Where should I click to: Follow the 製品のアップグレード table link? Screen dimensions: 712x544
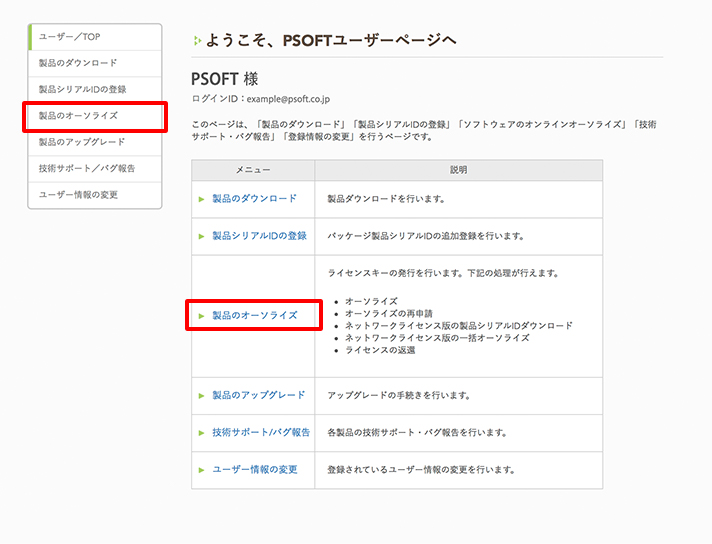pyautogui.click(x=259, y=395)
